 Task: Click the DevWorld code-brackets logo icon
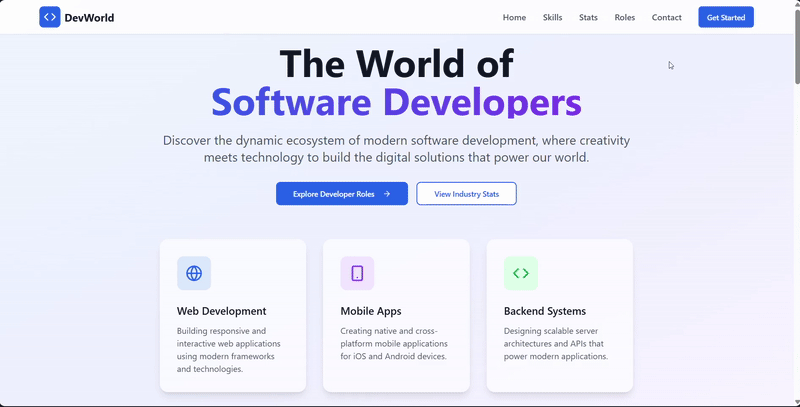tap(49, 17)
